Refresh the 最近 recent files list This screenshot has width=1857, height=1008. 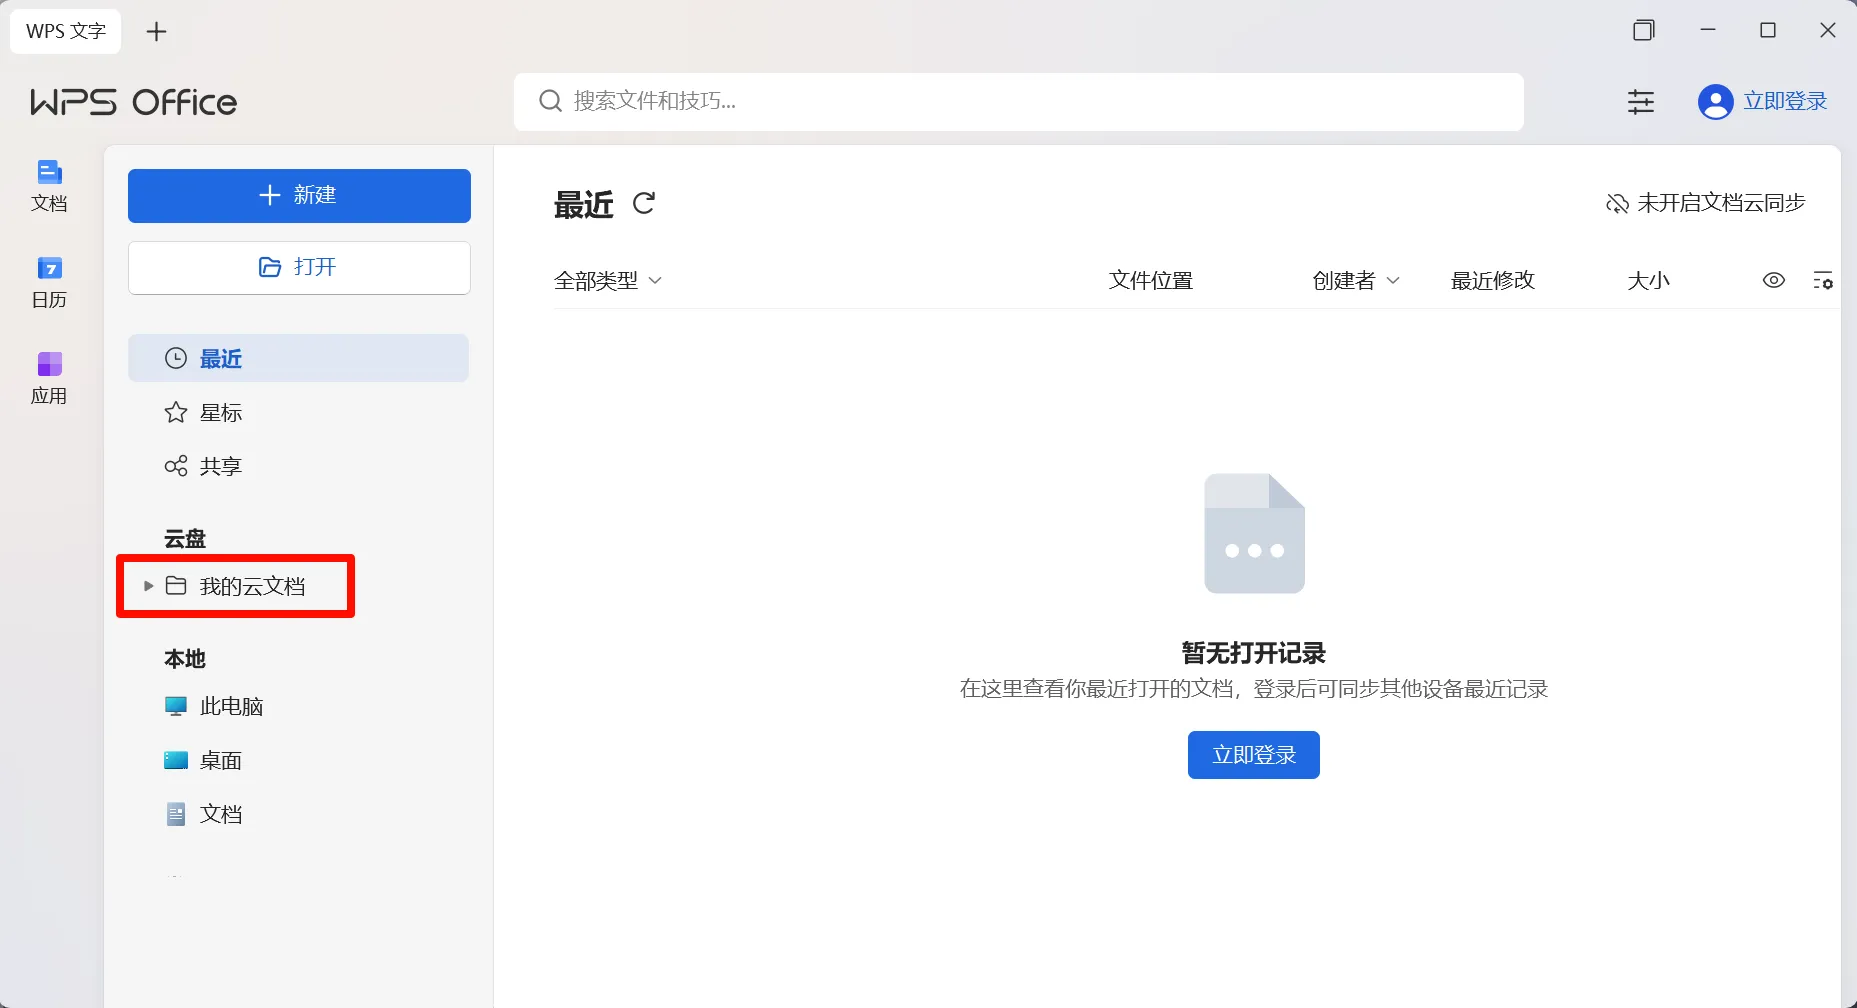point(644,203)
